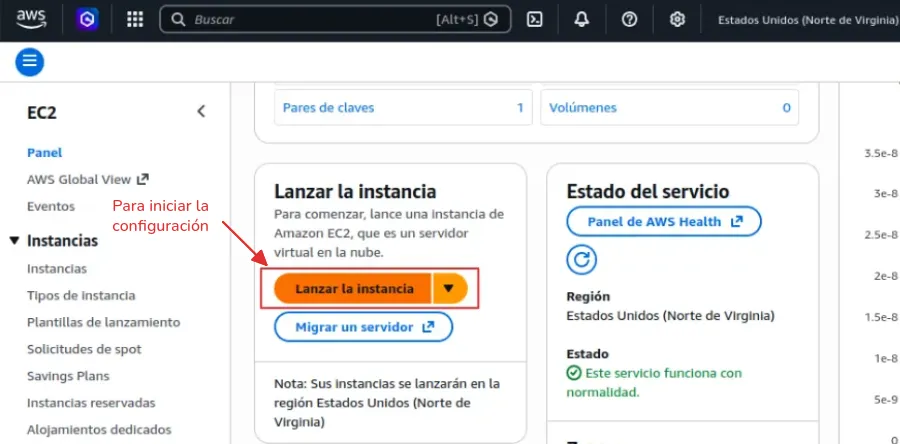The height and width of the screenshot is (444, 900).
Task: Click the Estado del servicio heading
Action: (648, 192)
